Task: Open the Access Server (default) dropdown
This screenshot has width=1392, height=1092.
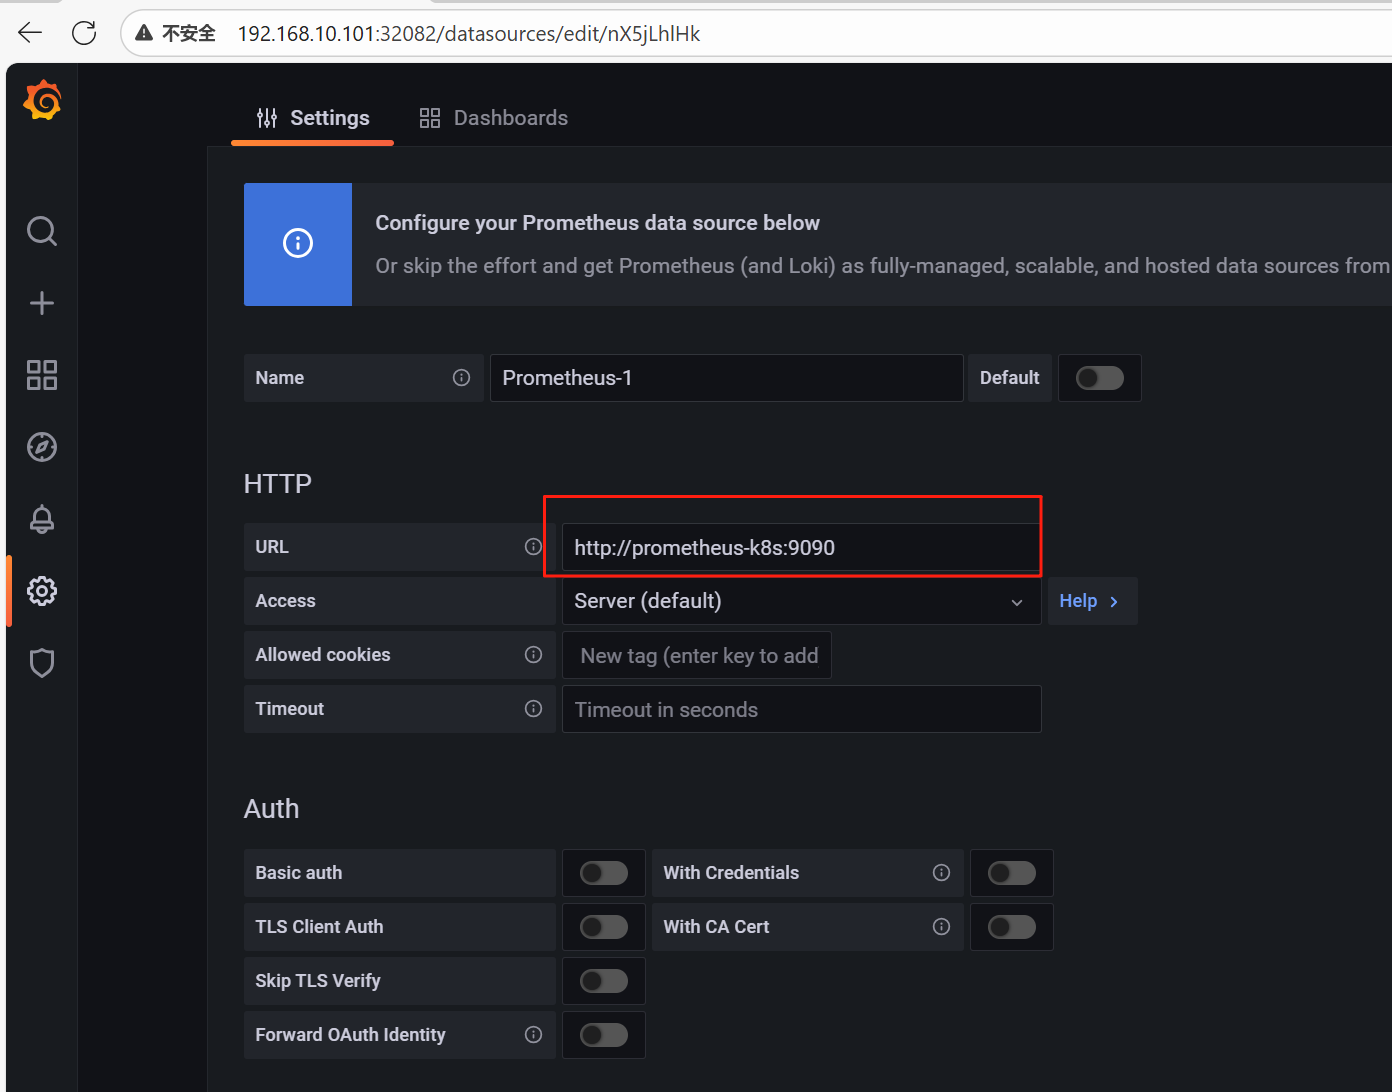Action: coord(801,601)
